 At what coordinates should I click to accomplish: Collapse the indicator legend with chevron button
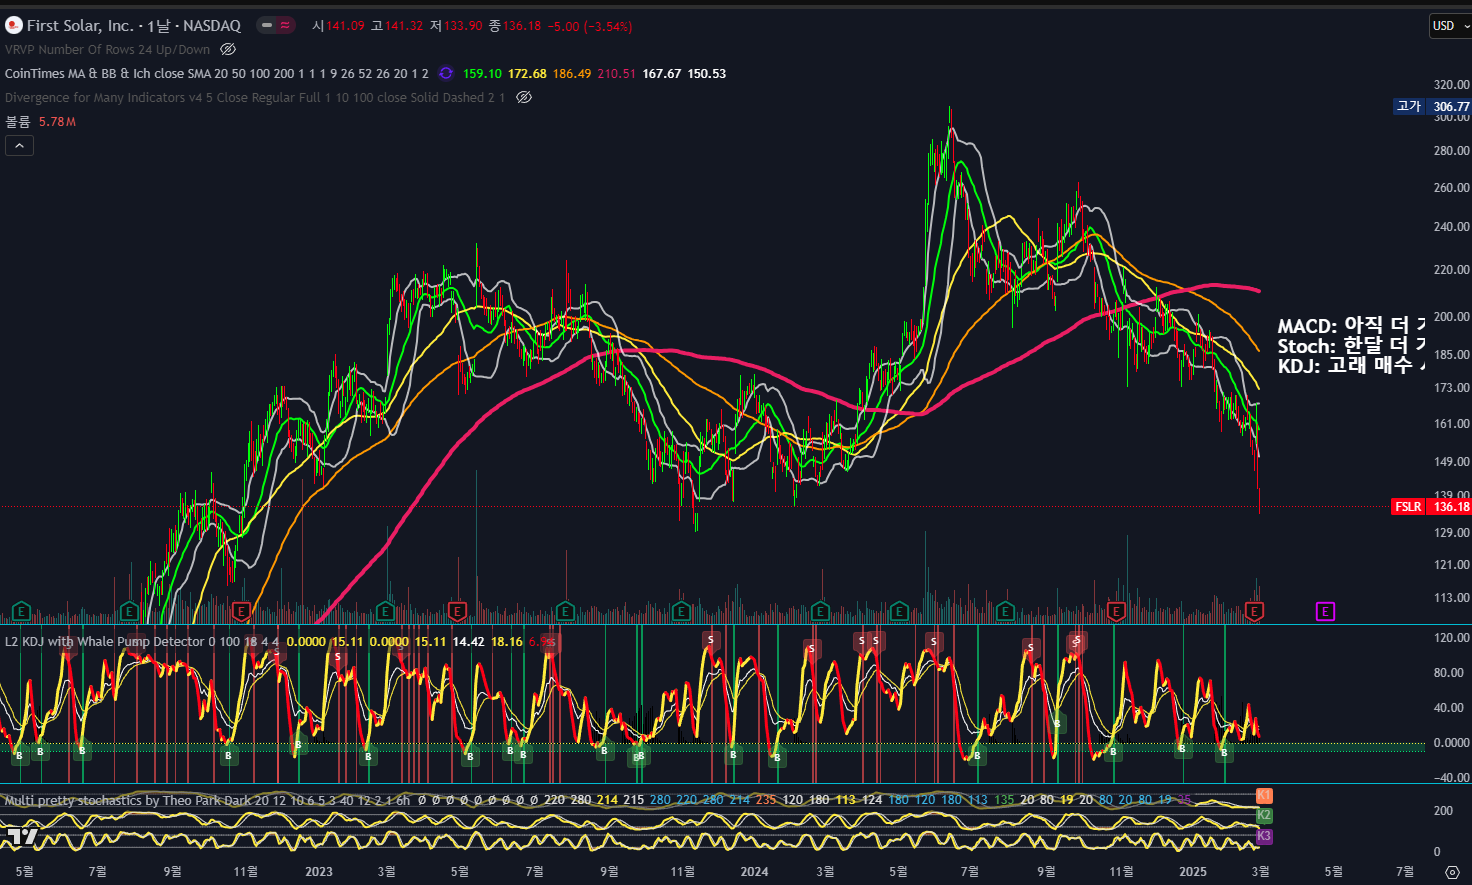19,146
